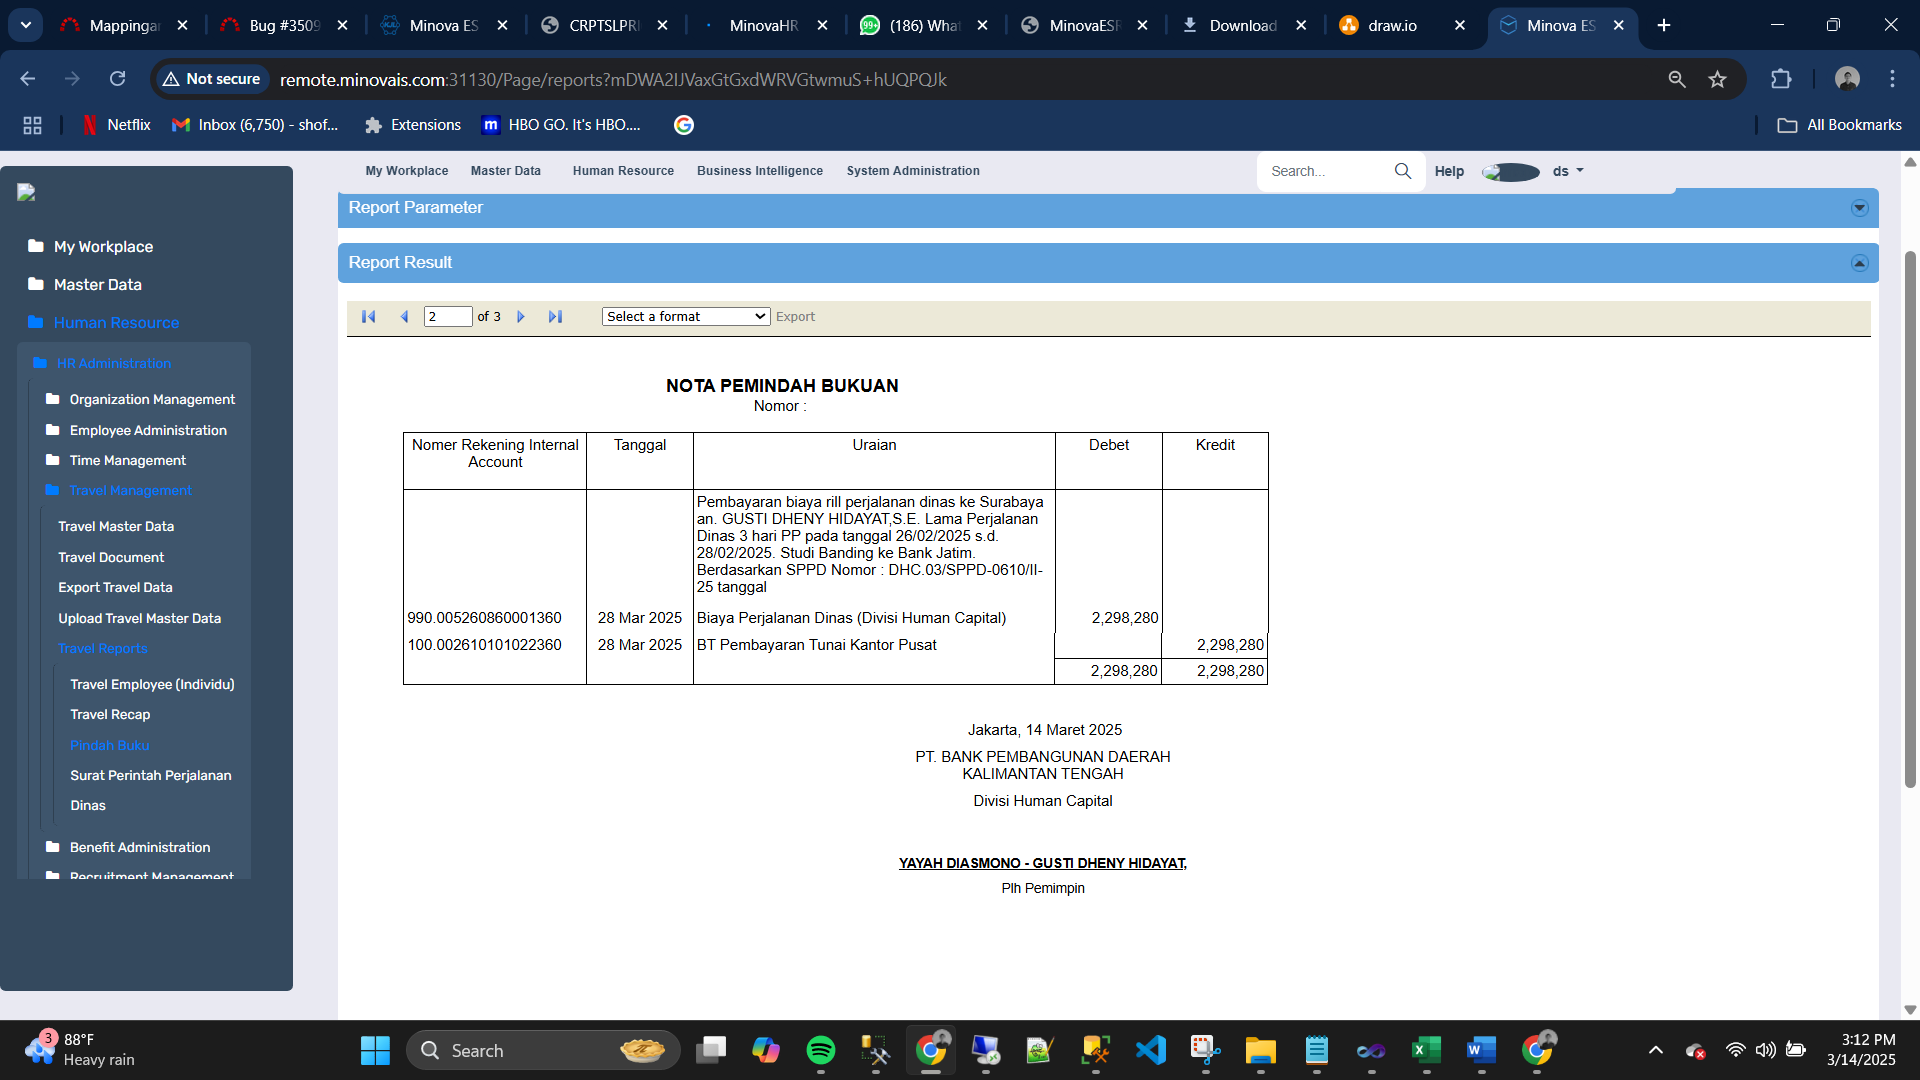Open Travel Master Data in sidebar
The height and width of the screenshot is (1080, 1920).
pyautogui.click(x=116, y=526)
